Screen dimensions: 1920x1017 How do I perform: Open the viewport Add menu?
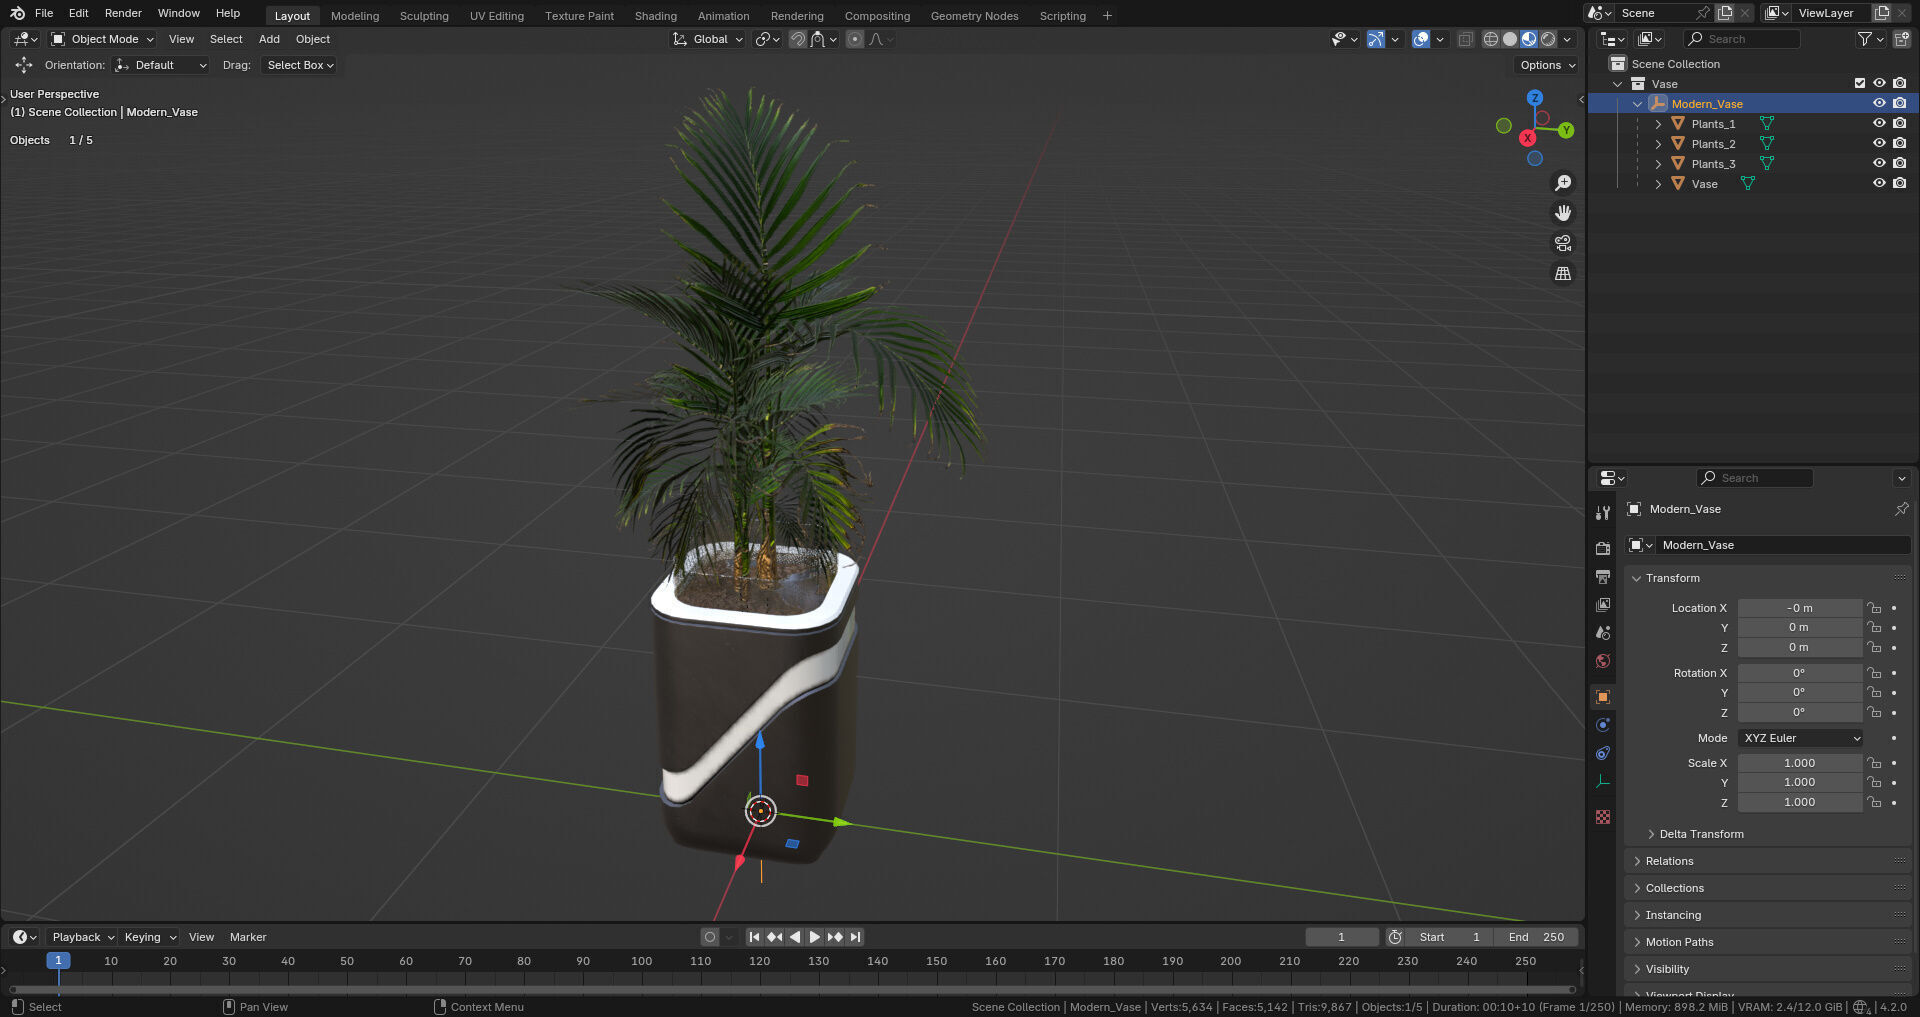[x=269, y=39]
